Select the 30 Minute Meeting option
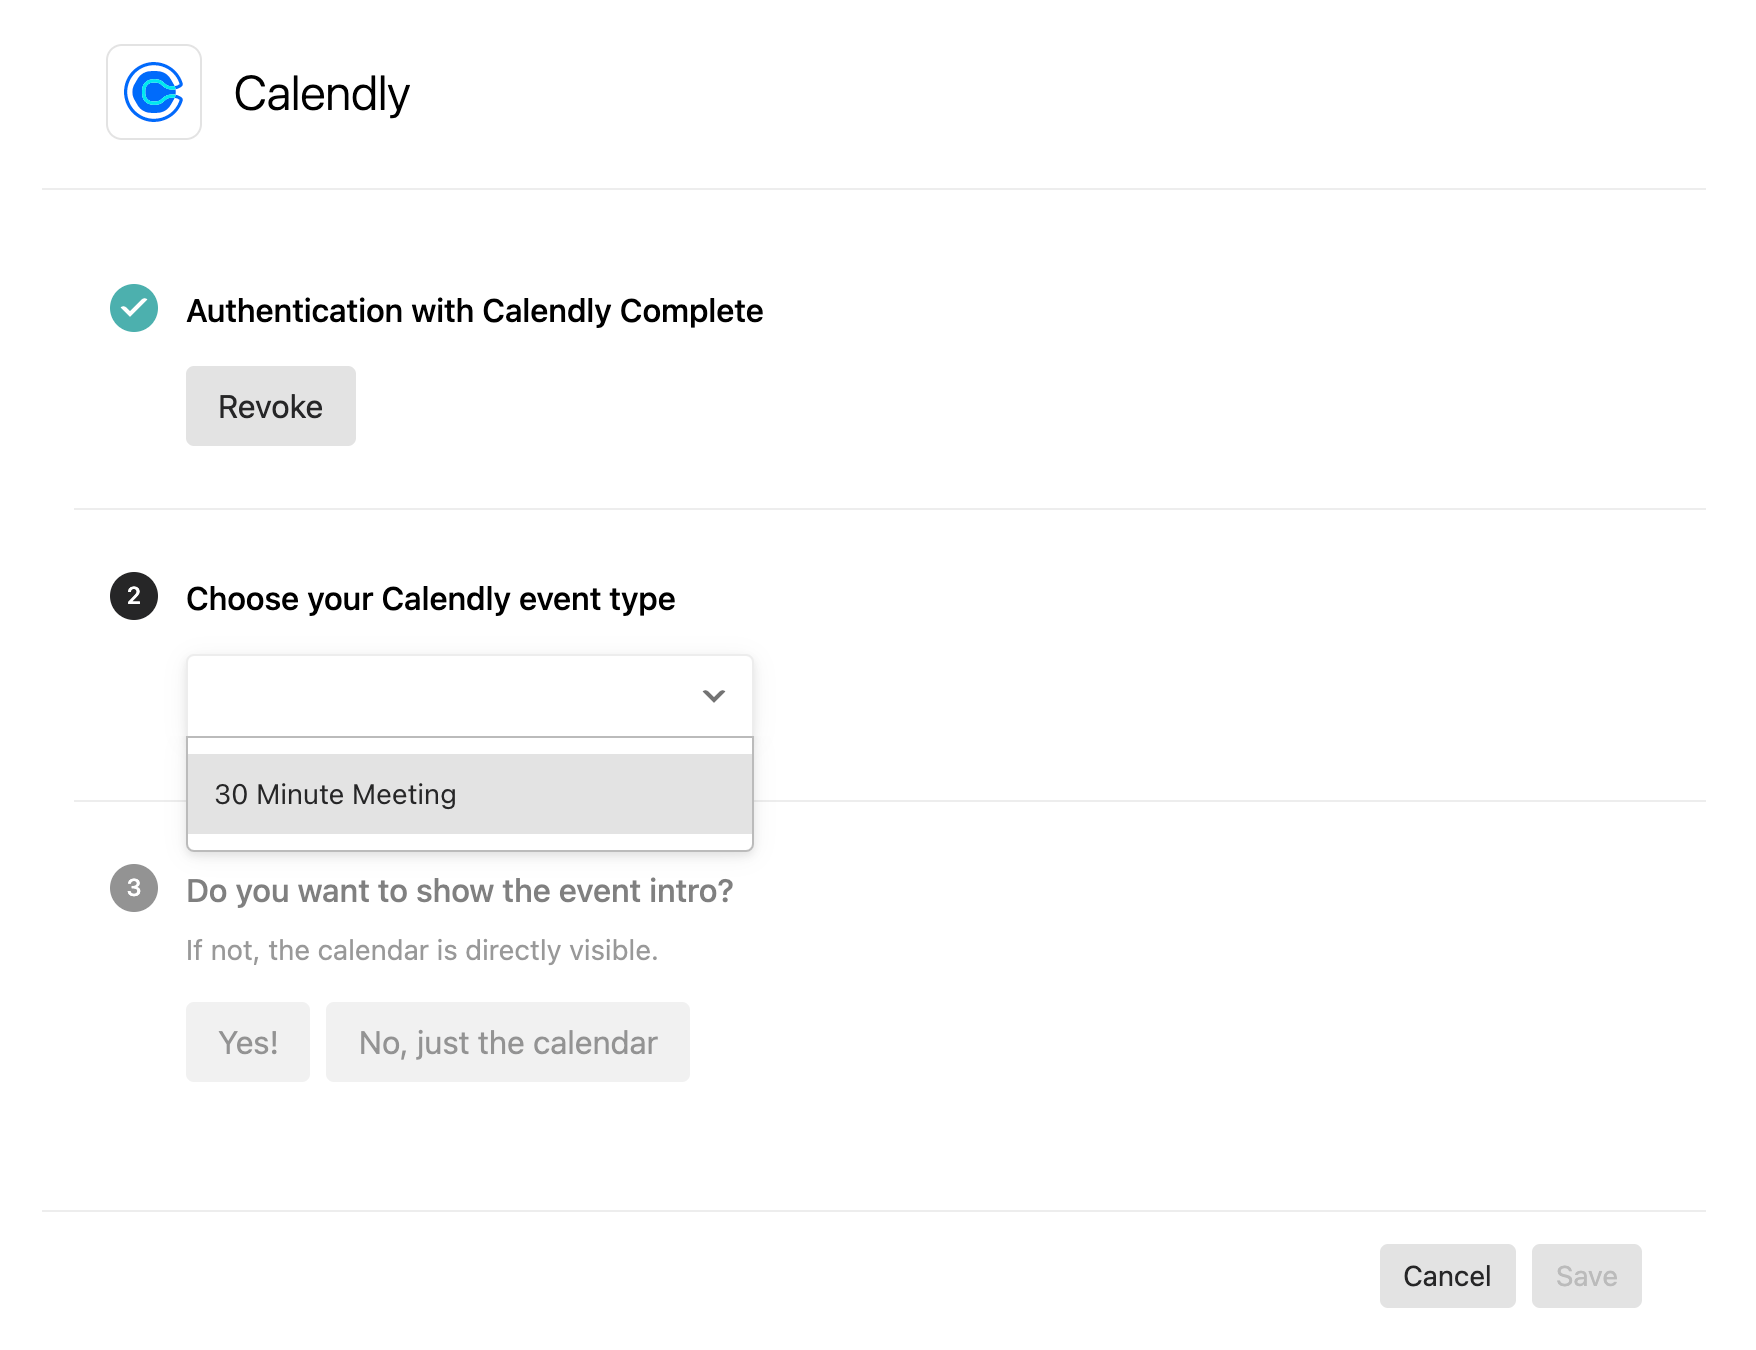The image size is (1756, 1350). tap(470, 794)
